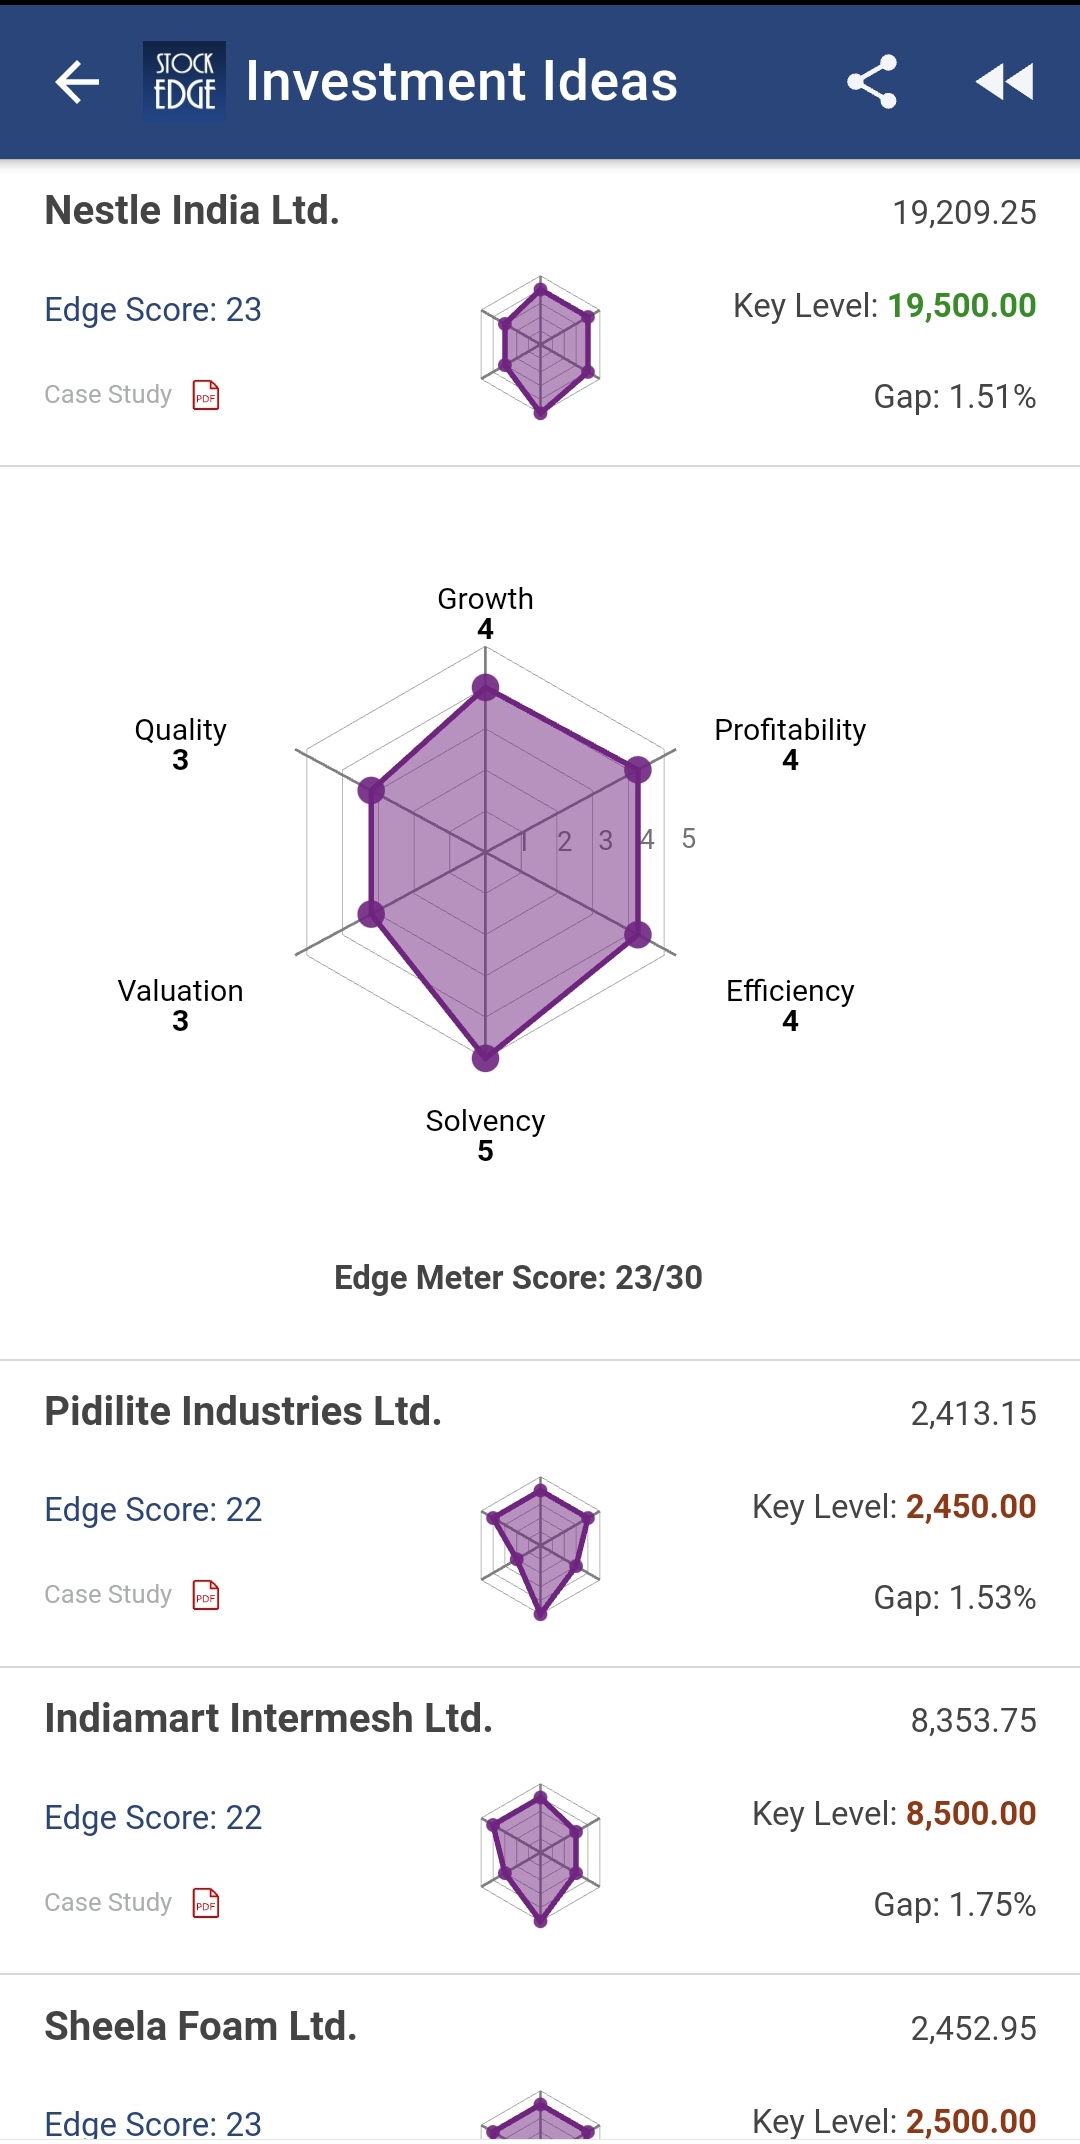
Task: Tap the double rewind arrows icon
Action: [x=1004, y=82]
